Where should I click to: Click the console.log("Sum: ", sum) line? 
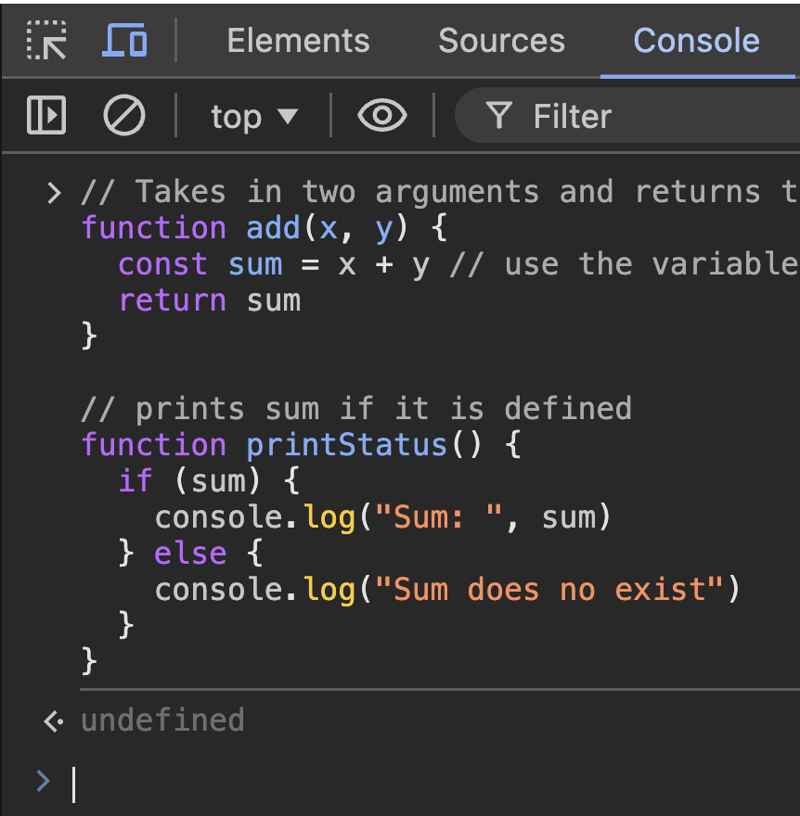coord(383,517)
